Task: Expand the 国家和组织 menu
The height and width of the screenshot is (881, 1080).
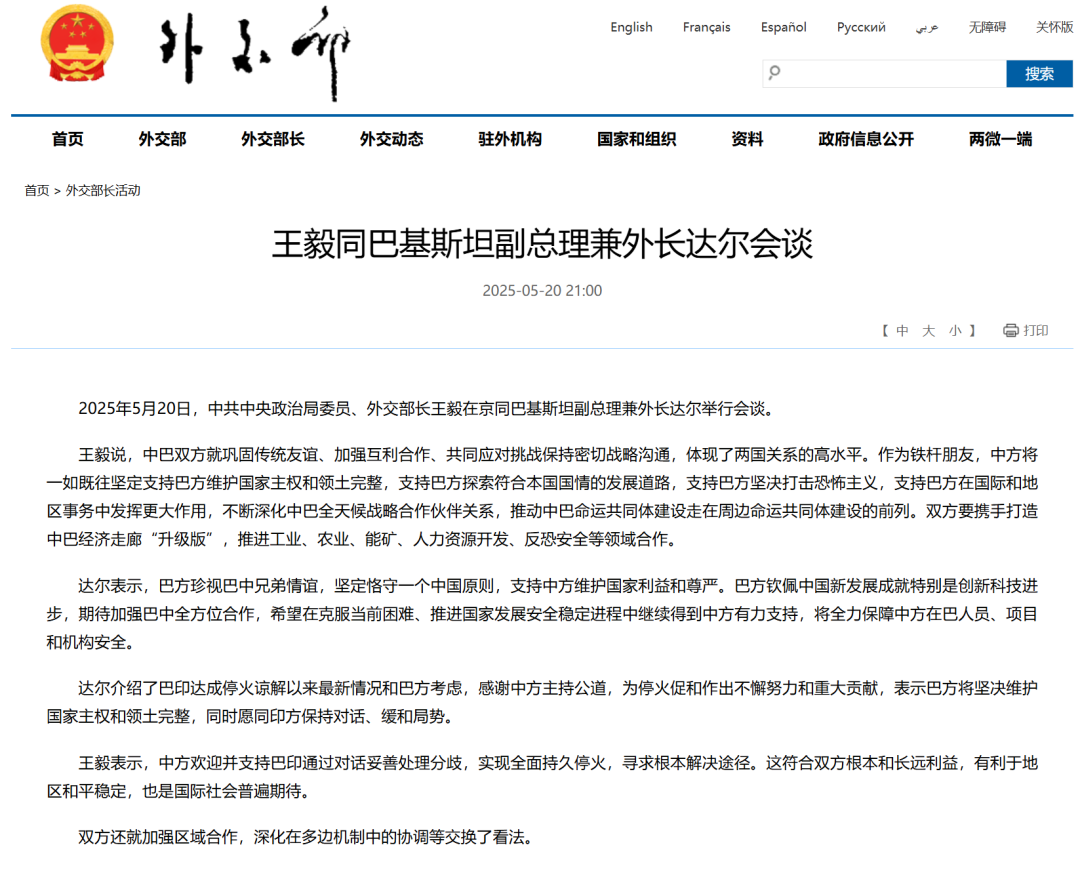Action: coord(636,139)
